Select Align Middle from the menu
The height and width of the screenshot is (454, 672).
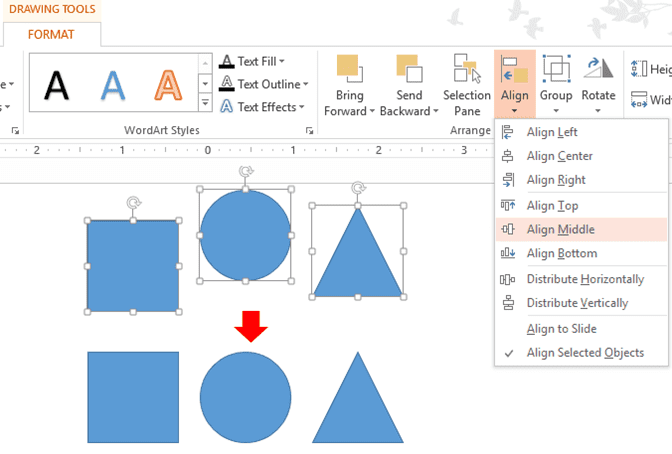point(581,229)
